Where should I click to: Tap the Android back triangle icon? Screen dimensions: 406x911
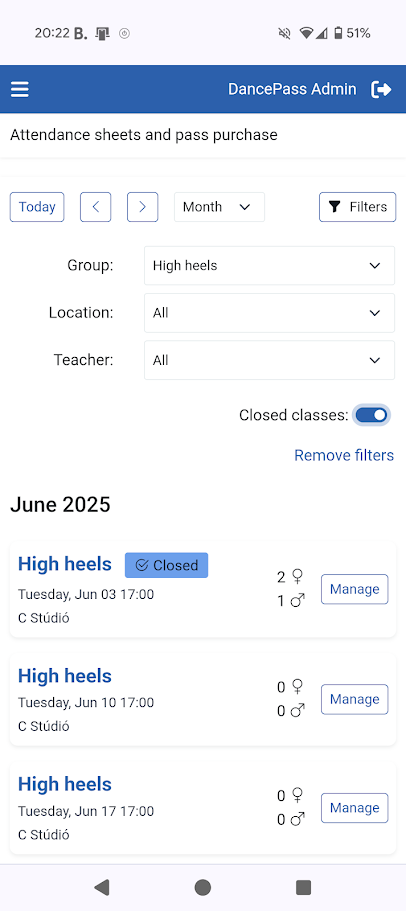102,887
